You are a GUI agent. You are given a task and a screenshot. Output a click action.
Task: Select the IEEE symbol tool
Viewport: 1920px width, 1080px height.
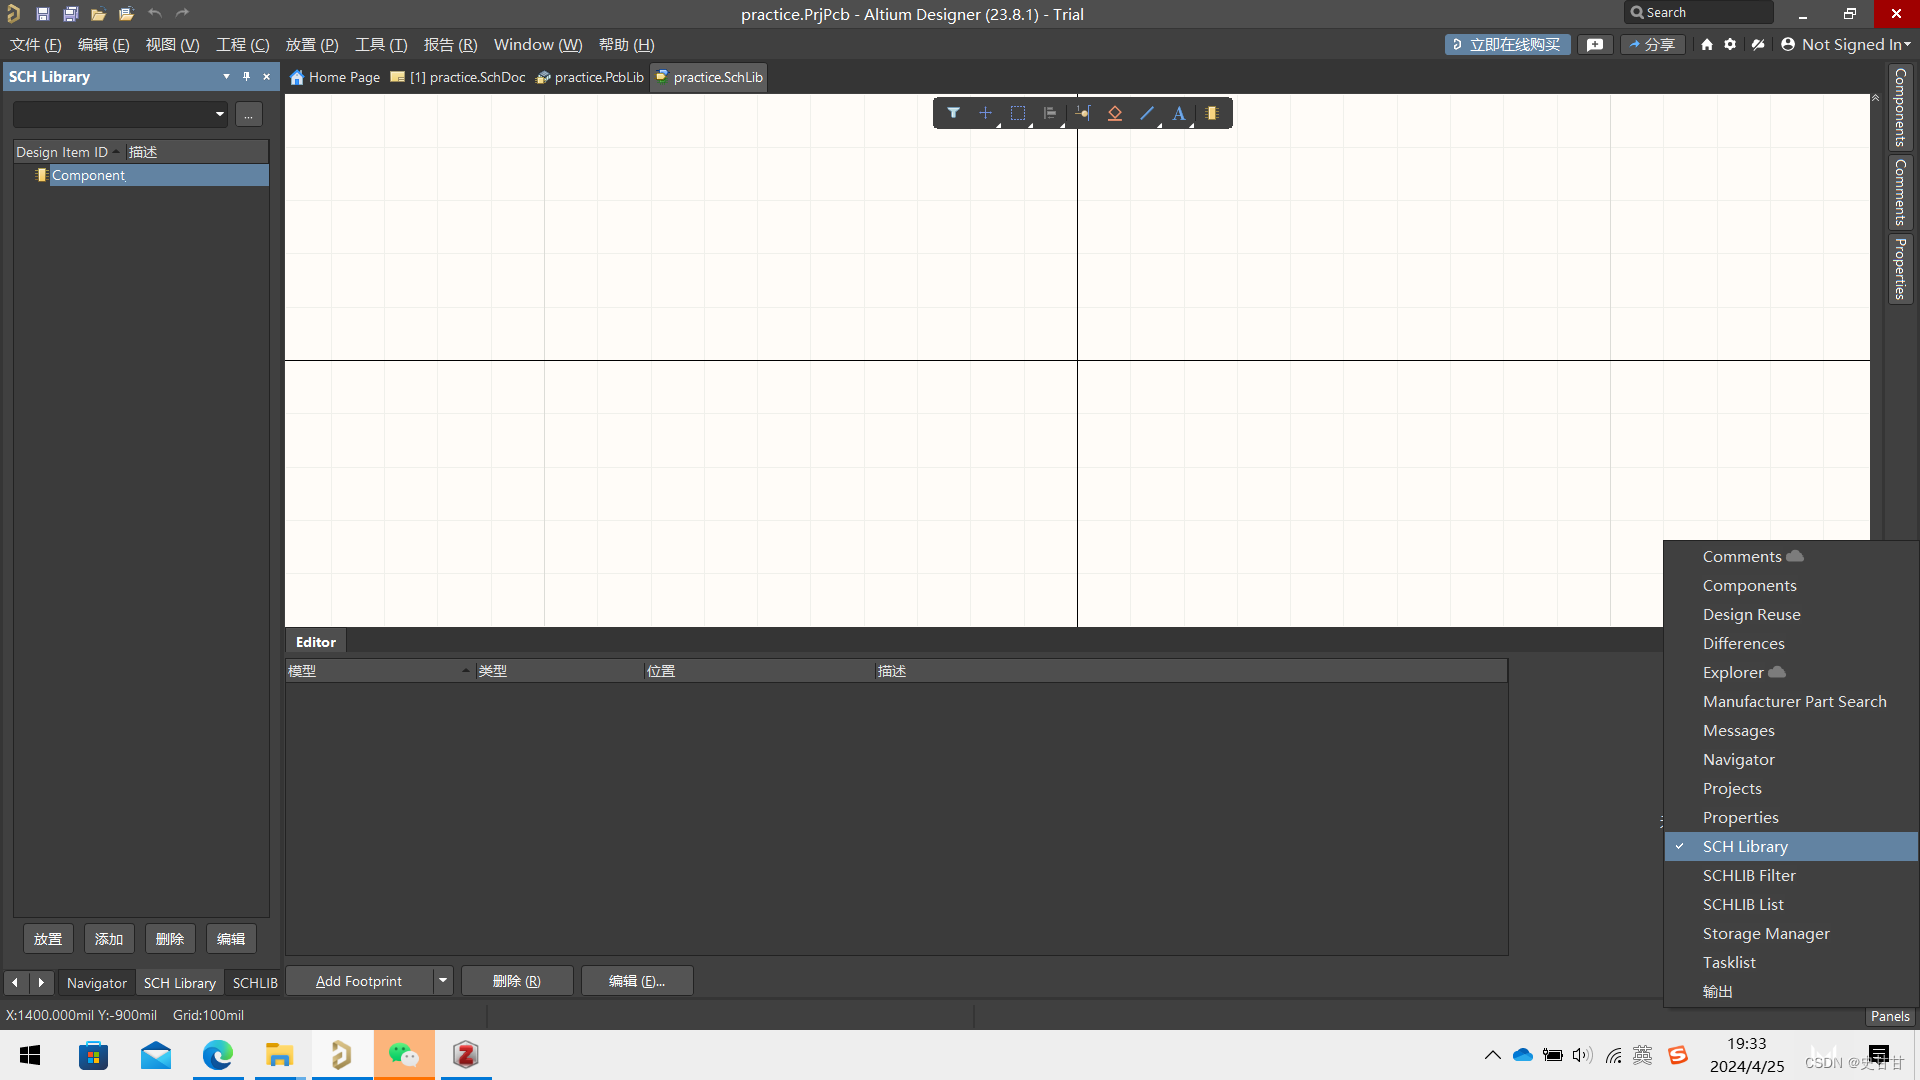tap(1114, 113)
